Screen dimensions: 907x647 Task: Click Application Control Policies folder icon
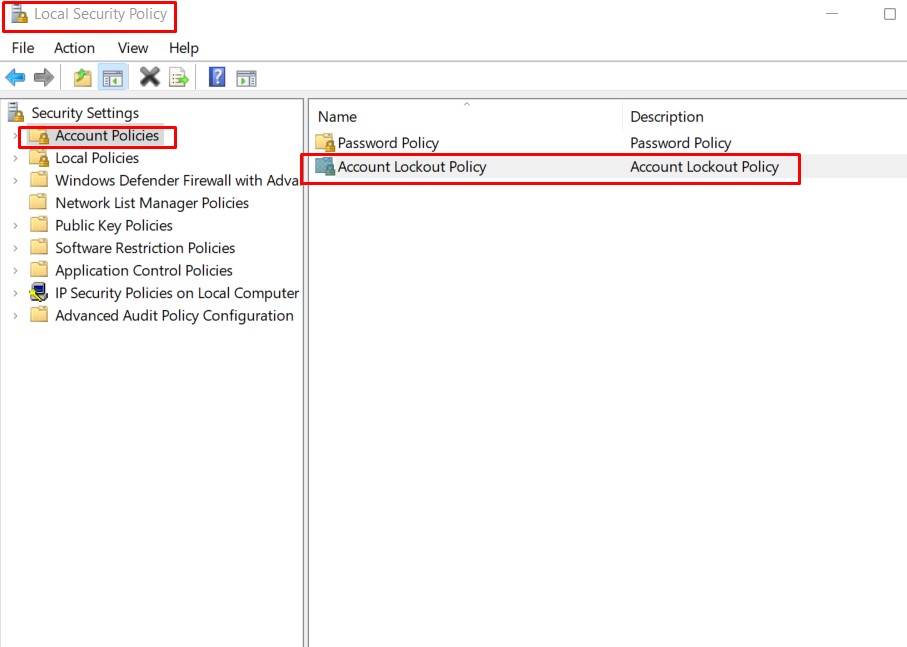pyautogui.click(x=39, y=270)
